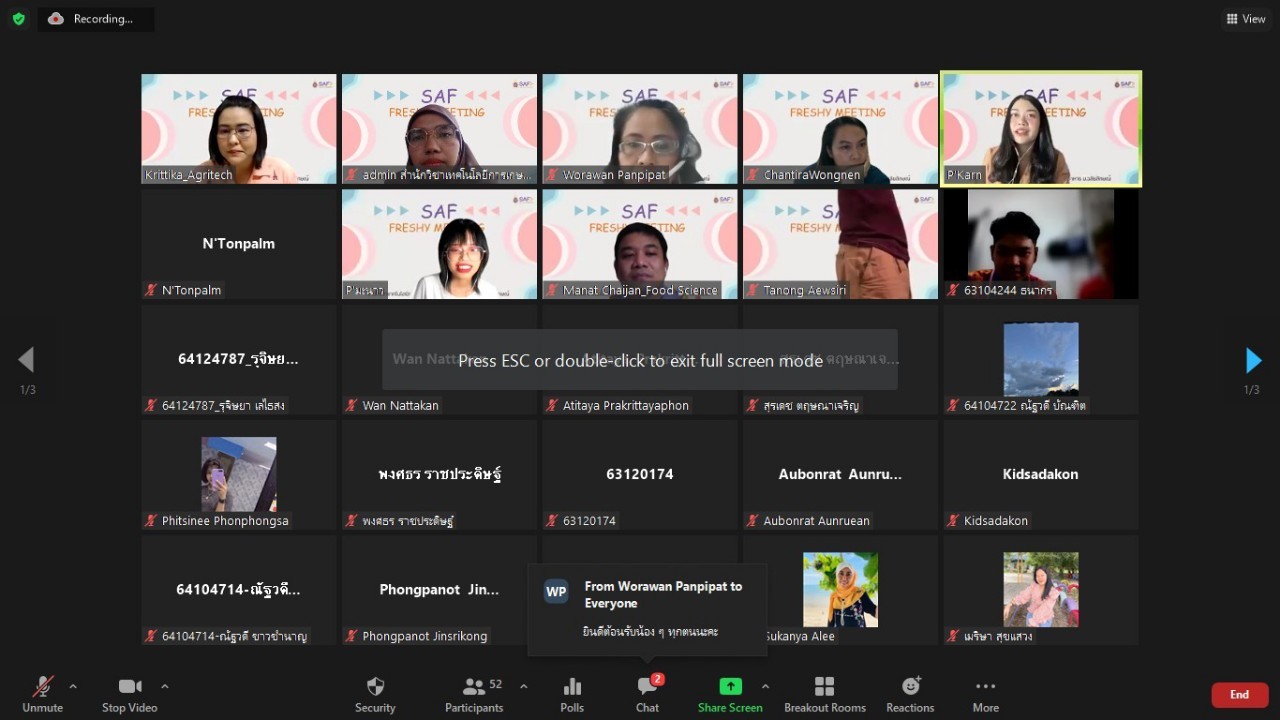Open the View layout menu
This screenshot has height=720, width=1280.
point(1246,19)
